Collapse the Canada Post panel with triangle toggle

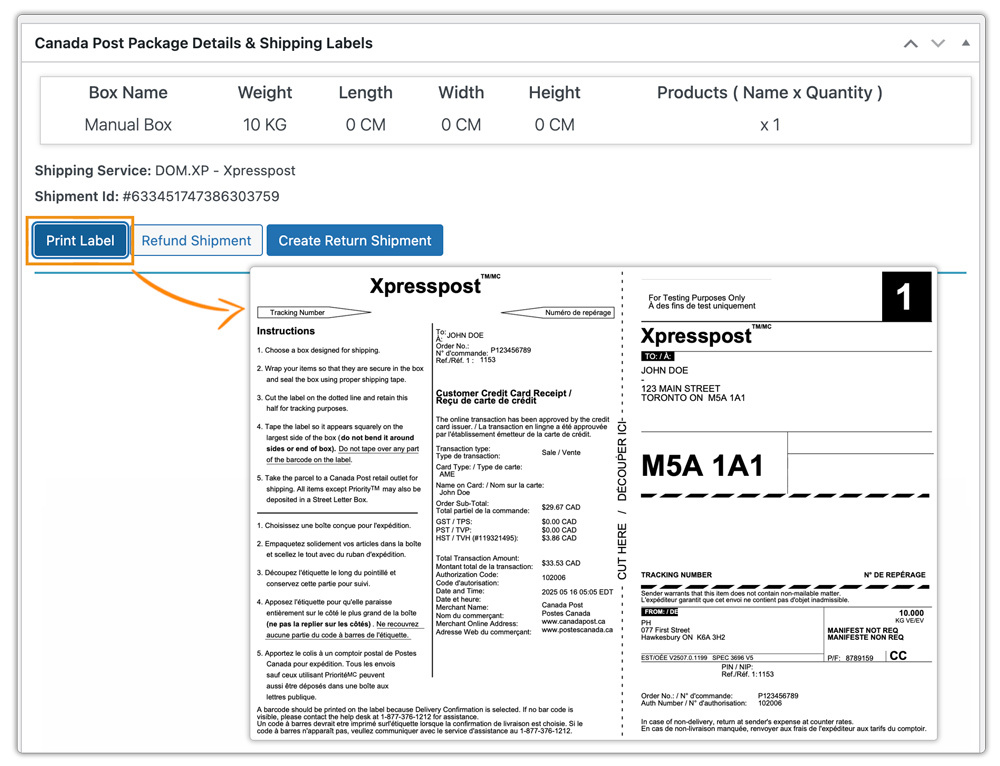966,43
